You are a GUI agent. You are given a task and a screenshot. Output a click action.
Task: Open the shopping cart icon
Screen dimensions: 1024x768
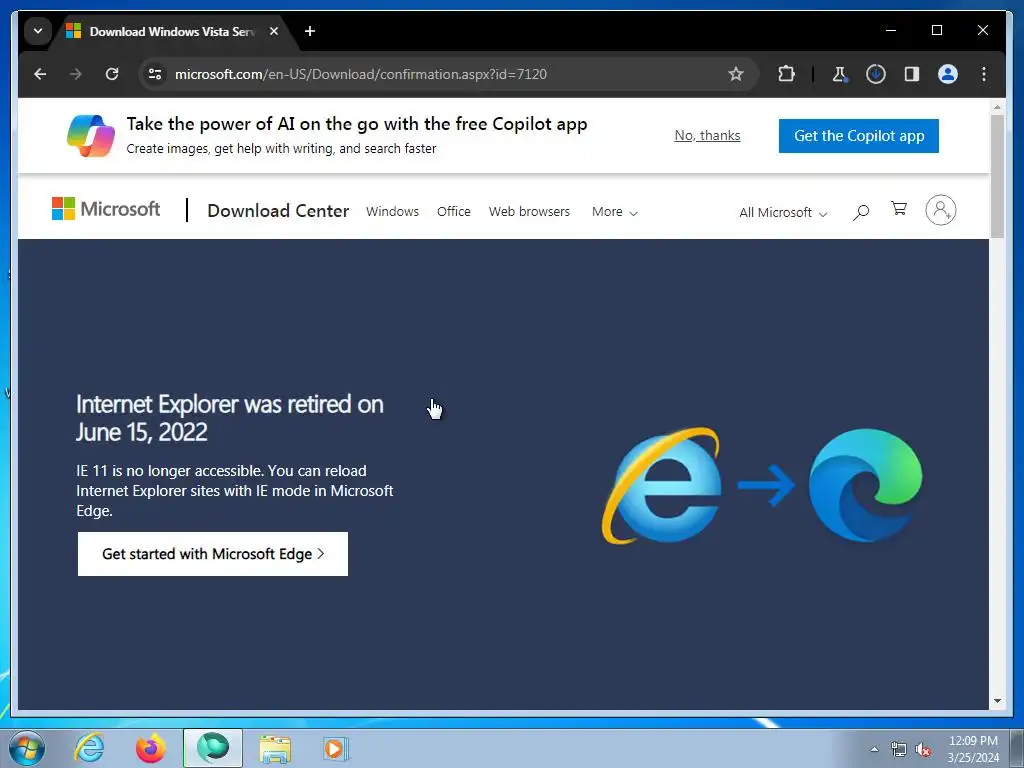(x=899, y=208)
